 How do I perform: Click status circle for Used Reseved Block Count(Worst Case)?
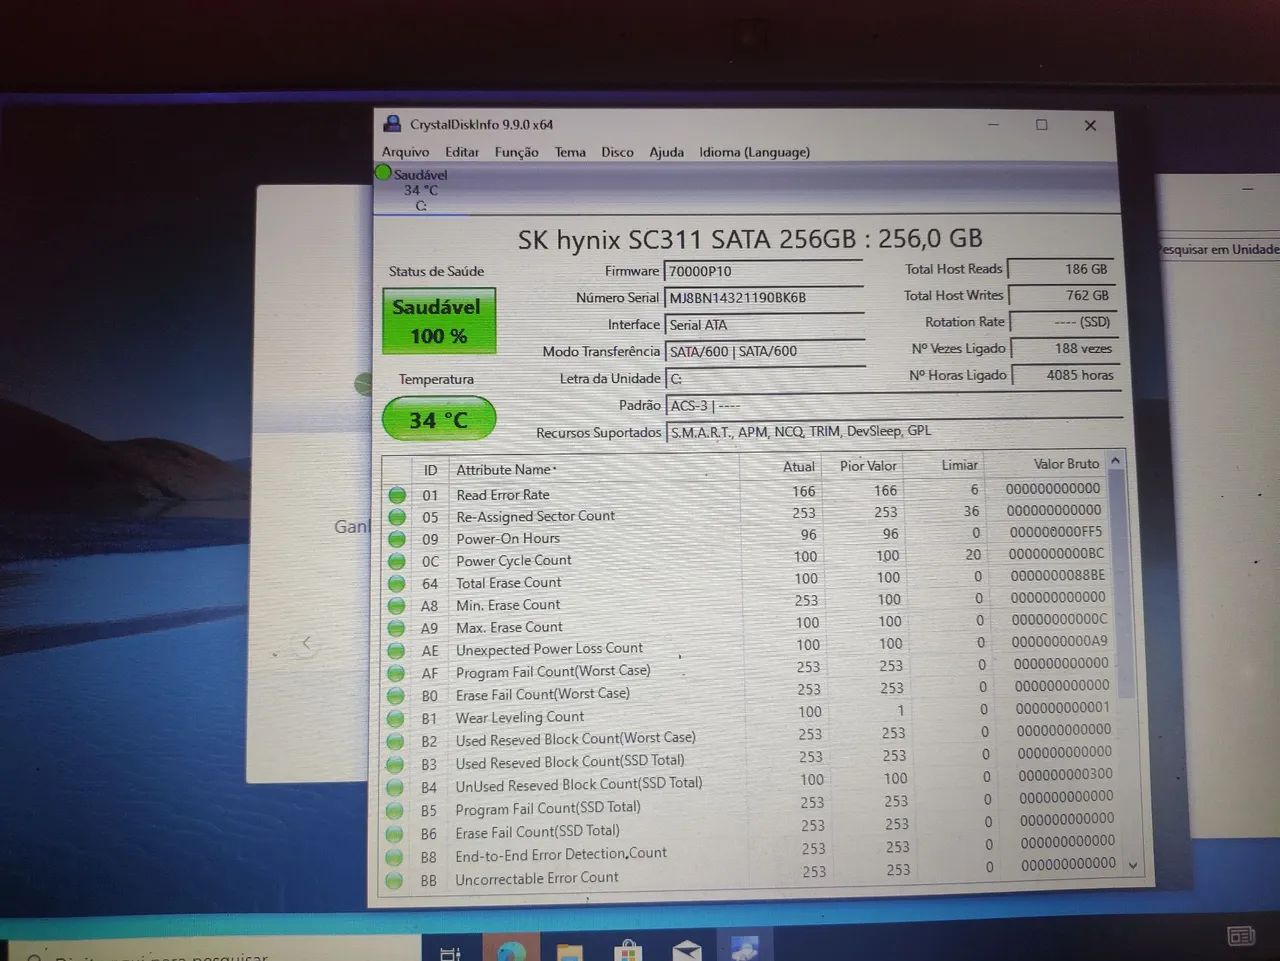coord(395,742)
